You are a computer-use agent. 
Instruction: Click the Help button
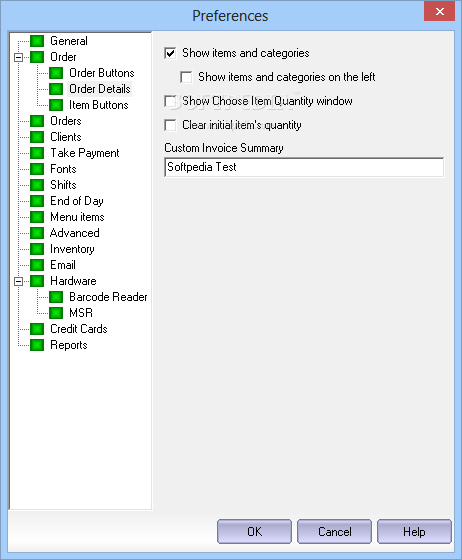point(414,531)
